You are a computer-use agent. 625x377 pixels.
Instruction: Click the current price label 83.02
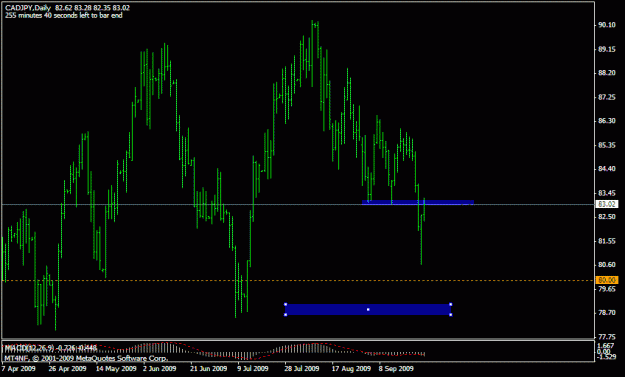(606, 204)
